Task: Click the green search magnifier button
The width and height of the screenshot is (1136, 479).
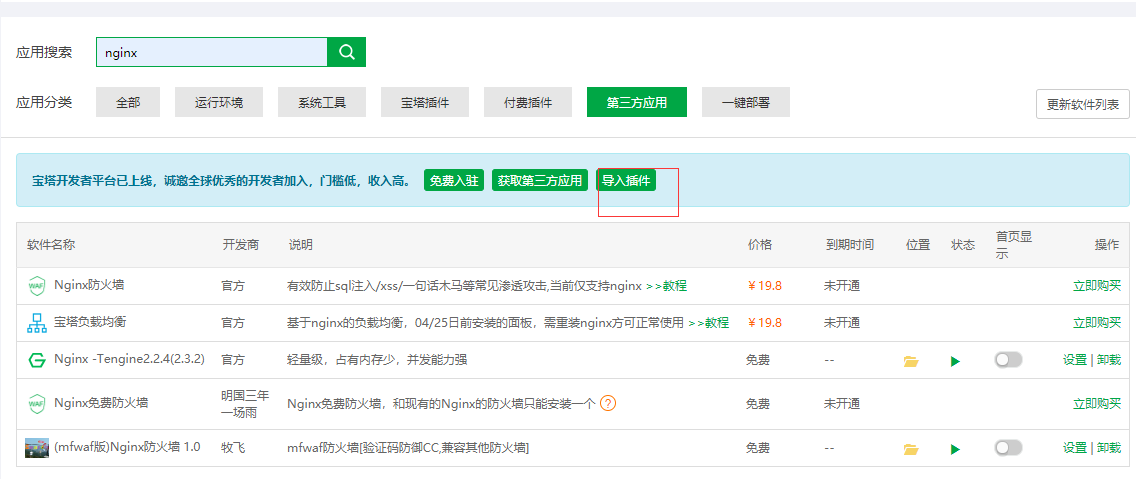Action: [346, 52]
